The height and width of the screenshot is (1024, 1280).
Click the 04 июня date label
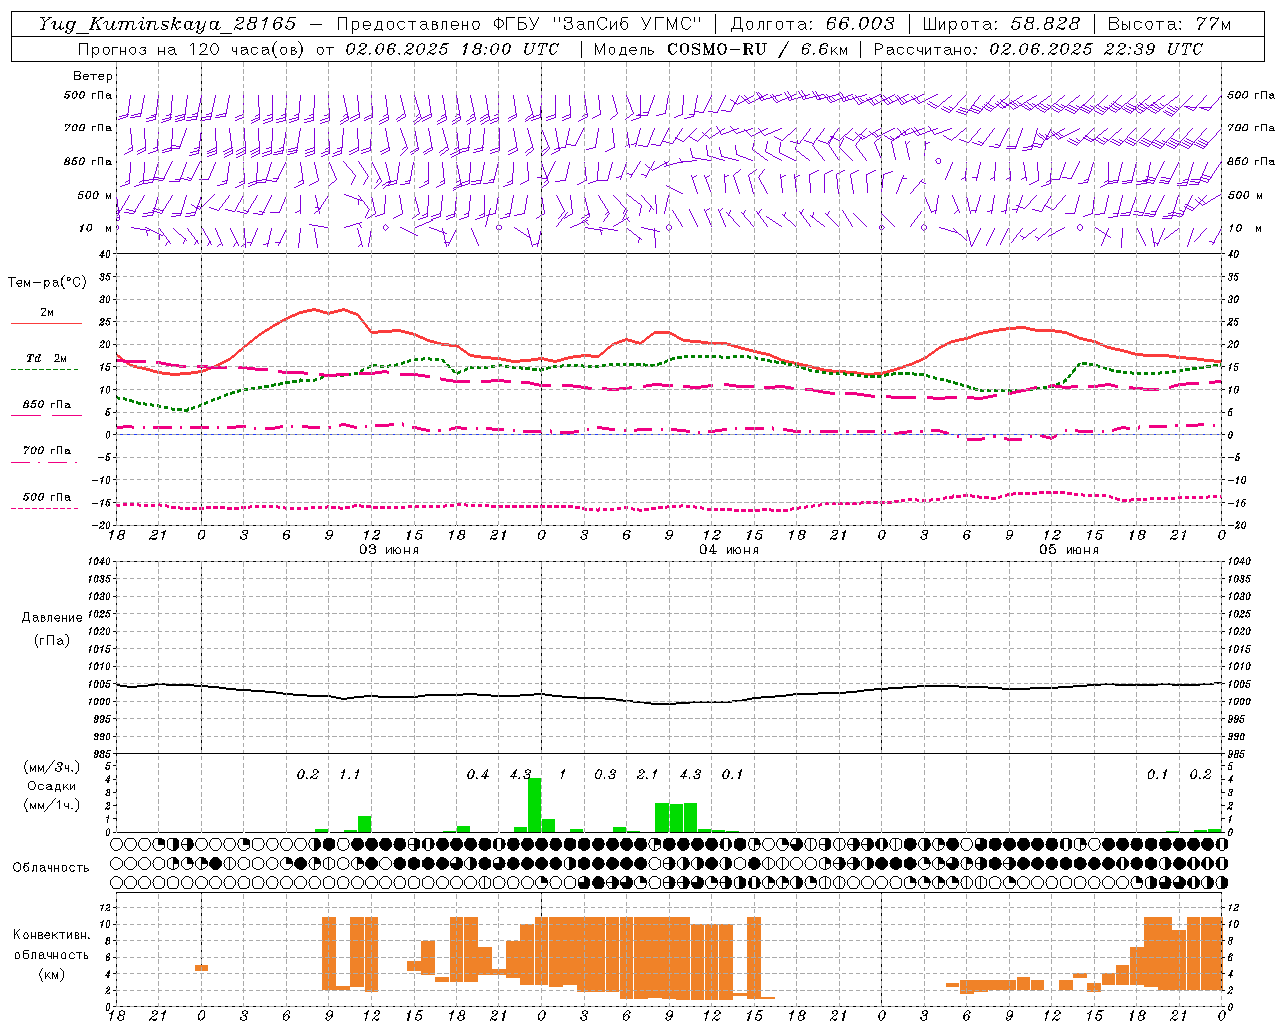[x=729, y=550]
